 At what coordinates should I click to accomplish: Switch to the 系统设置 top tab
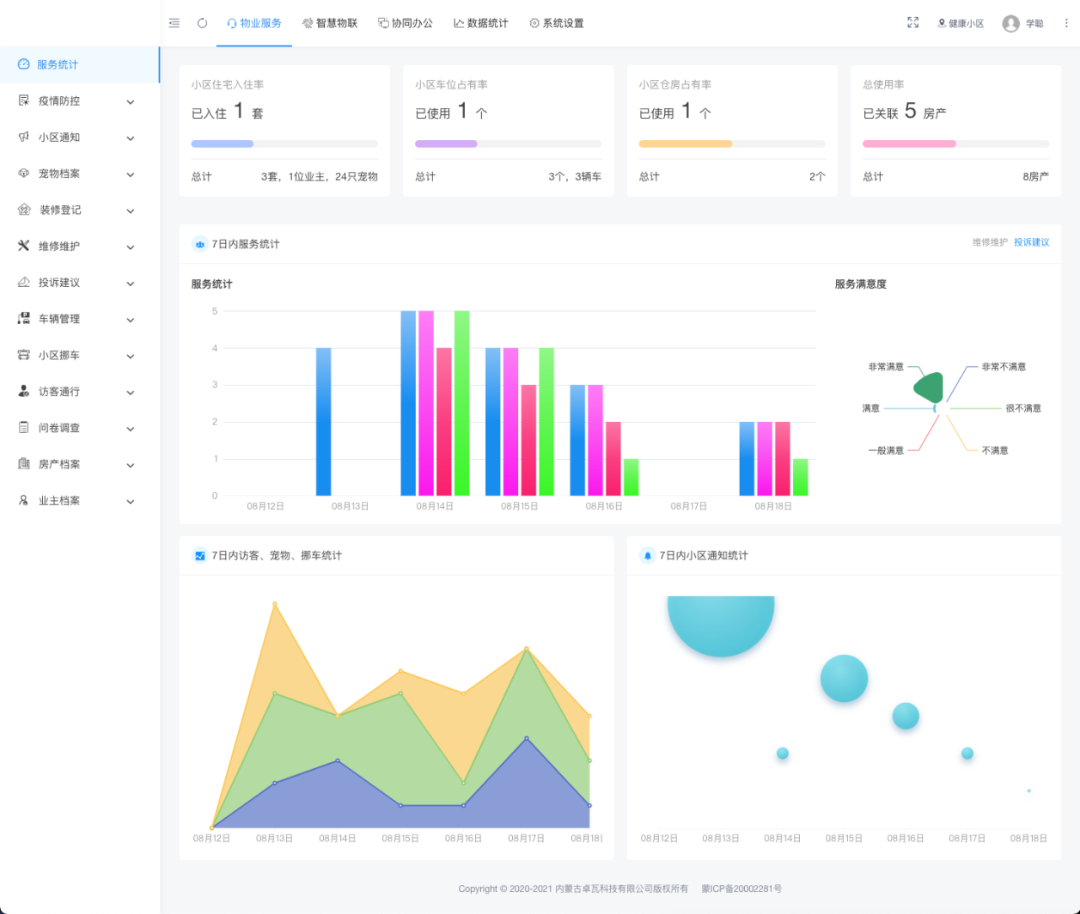[x=557, y=23]
